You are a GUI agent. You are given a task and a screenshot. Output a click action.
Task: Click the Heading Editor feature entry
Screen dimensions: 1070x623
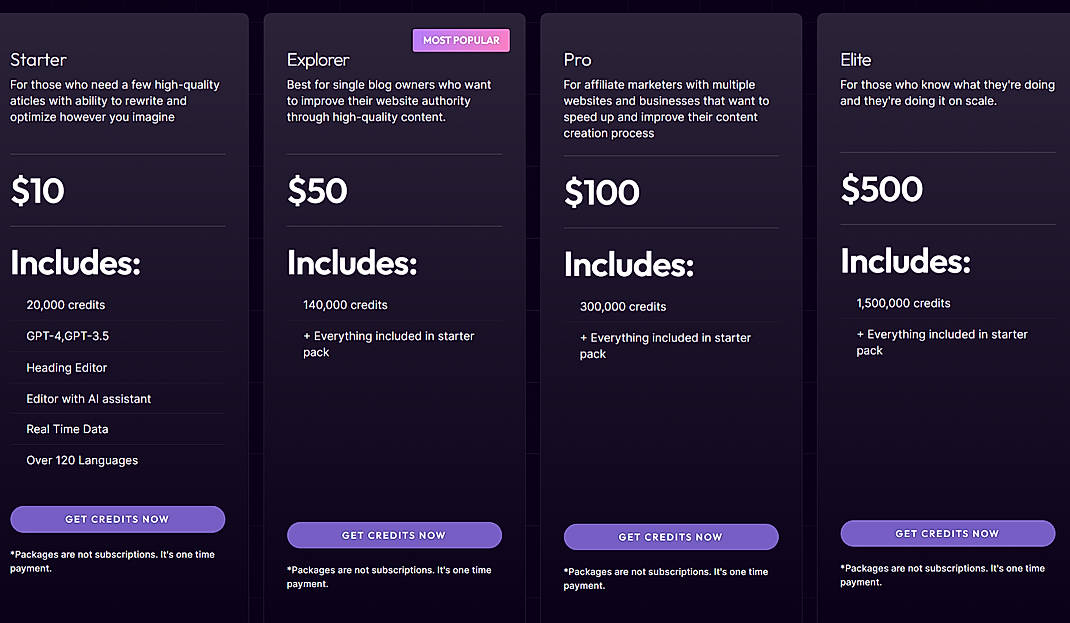click(66, 367)
